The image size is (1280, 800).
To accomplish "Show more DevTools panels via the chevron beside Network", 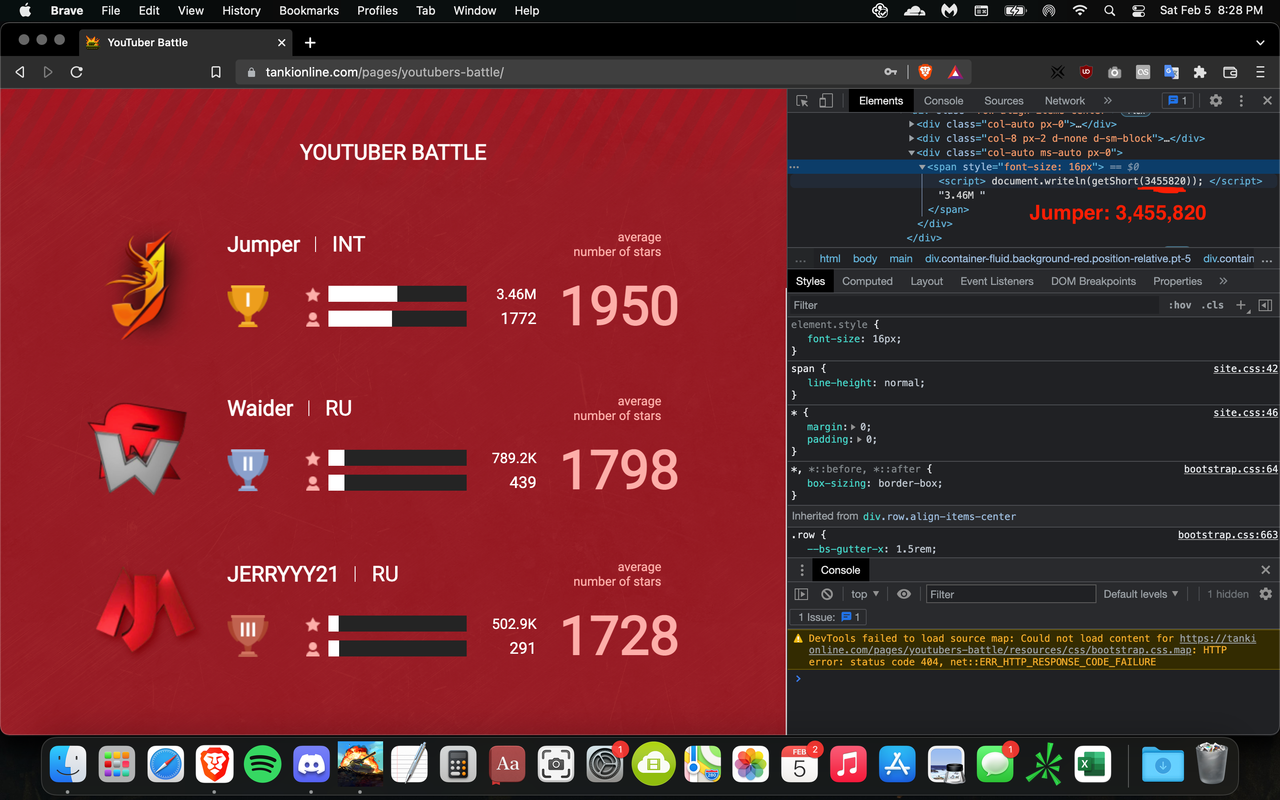I will coord(1107,101).
